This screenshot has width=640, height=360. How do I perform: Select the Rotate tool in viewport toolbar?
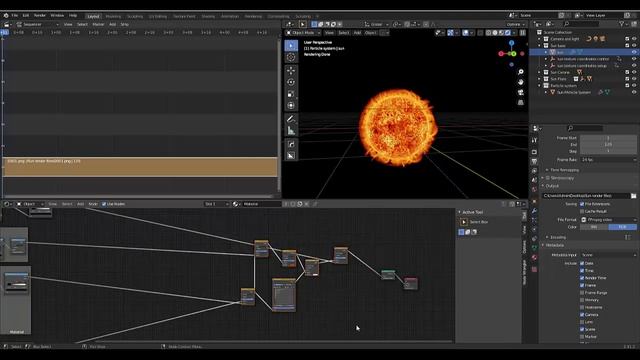point(291,82)
